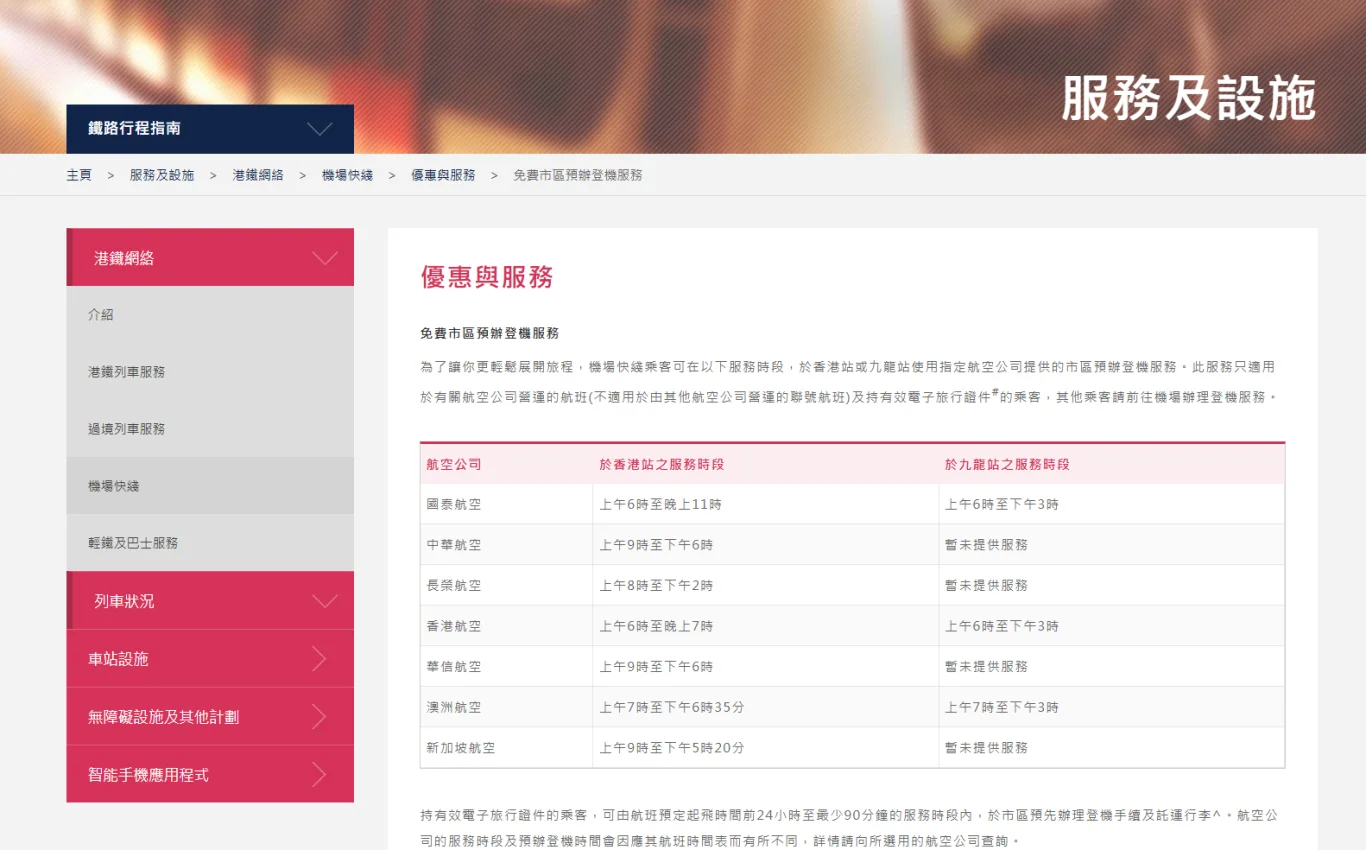Click the 華信航空 table cell
This screenshot has height=850, width=1366.
click(507, 666)
